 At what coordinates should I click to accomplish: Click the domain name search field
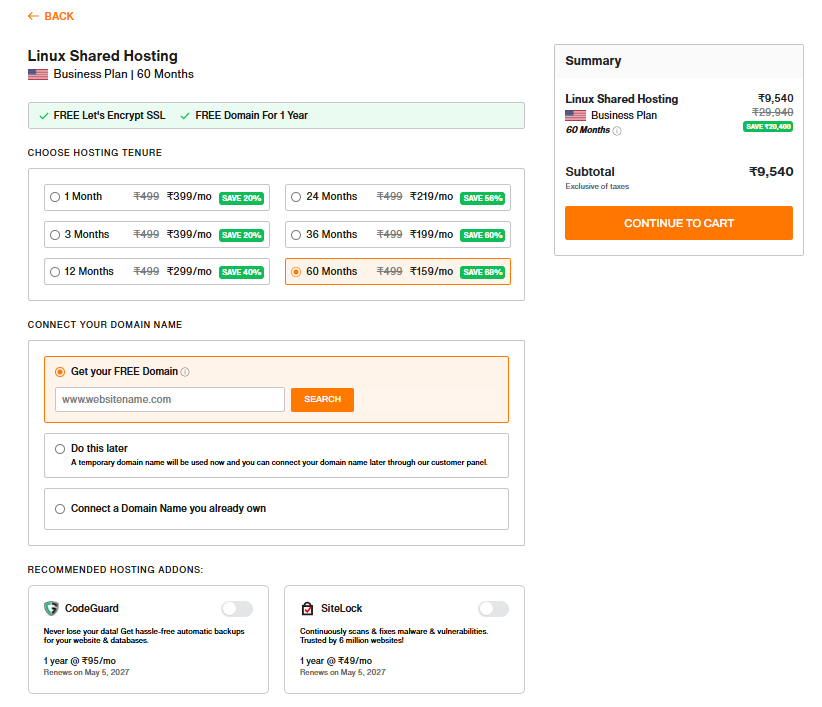point(170,399)
